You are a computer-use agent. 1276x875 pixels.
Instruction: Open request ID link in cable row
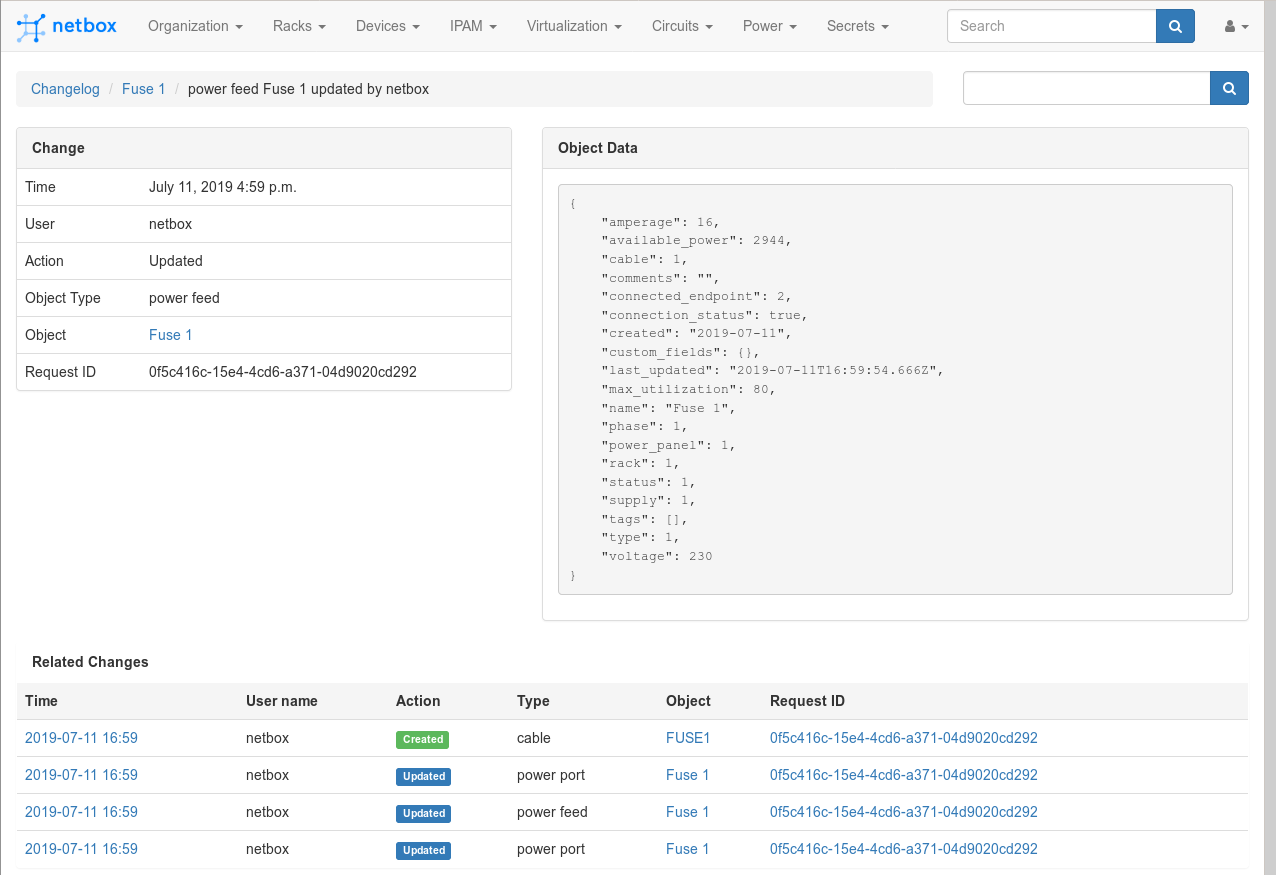[x=904, y=738]
